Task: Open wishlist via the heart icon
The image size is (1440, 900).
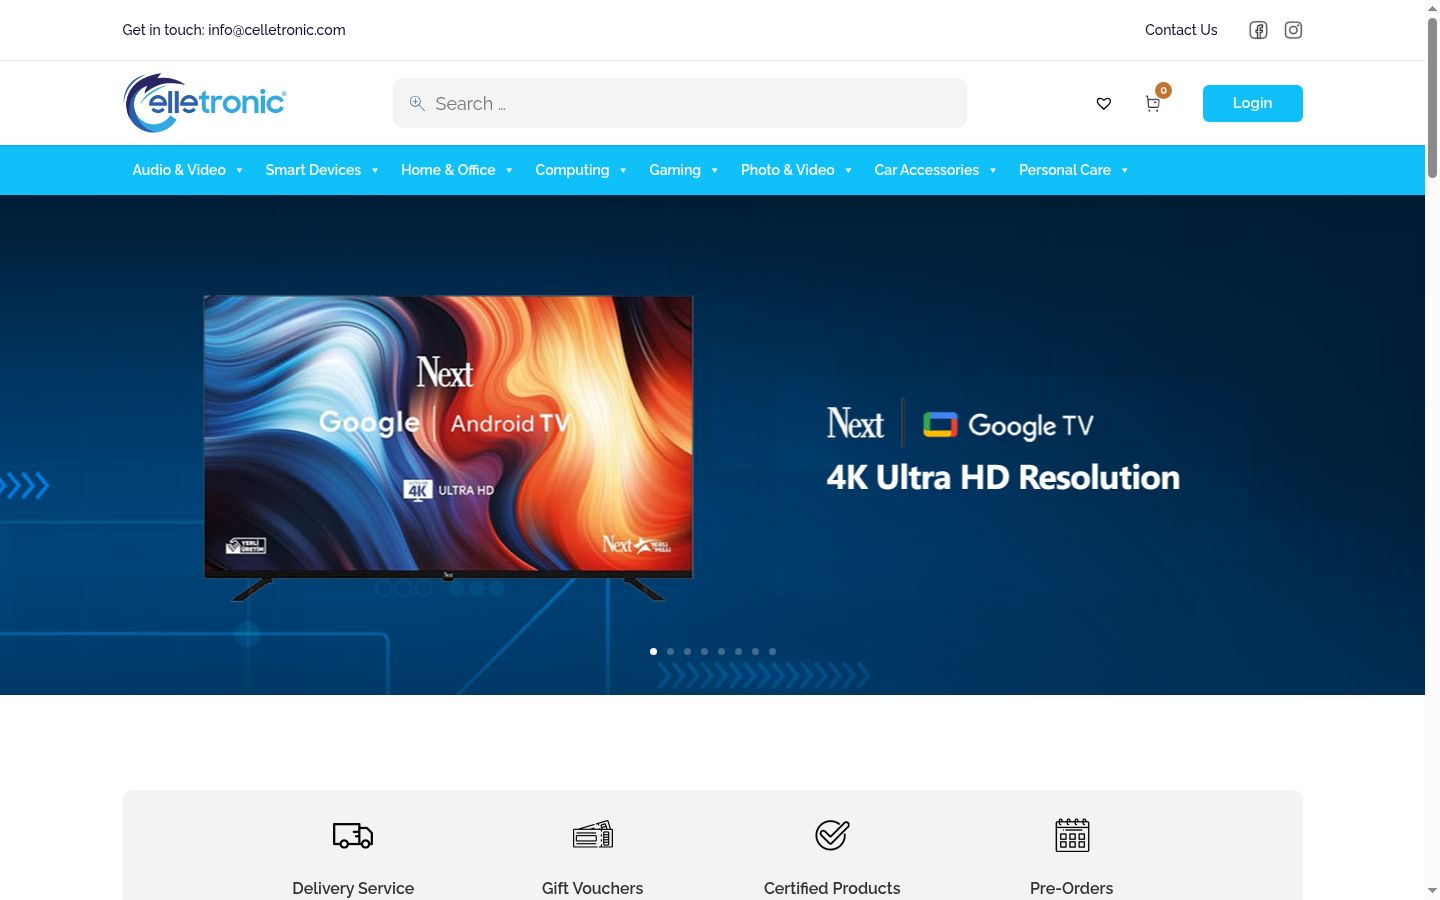Action: (1104, 103)
